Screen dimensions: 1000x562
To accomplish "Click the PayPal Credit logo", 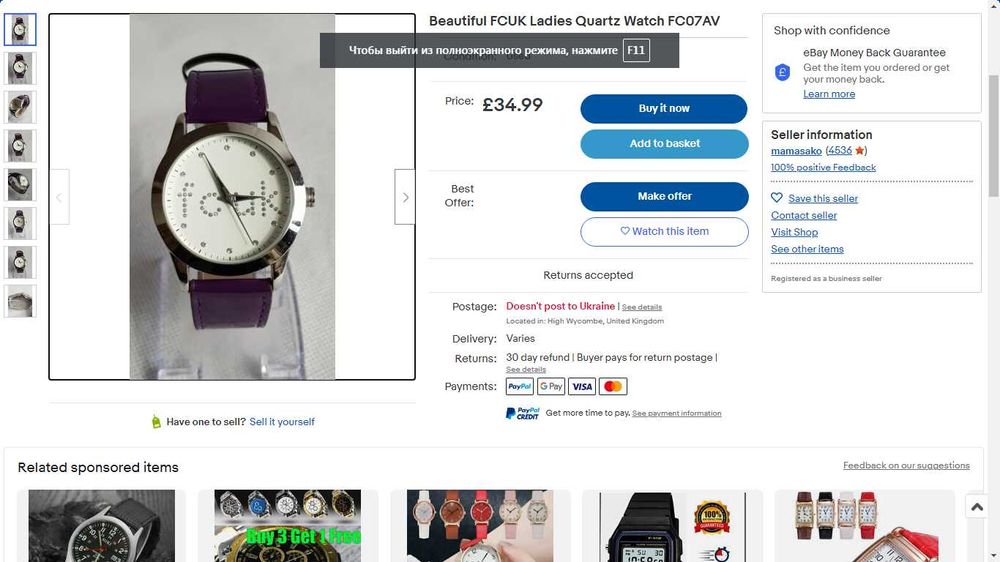I will tap(522, 413).
